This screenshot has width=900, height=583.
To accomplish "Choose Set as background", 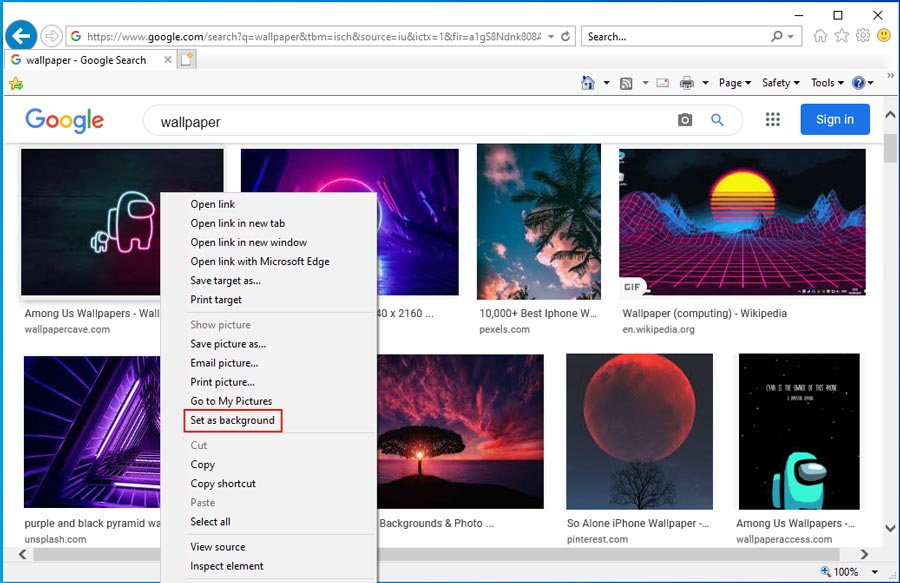I will point(232,420).
